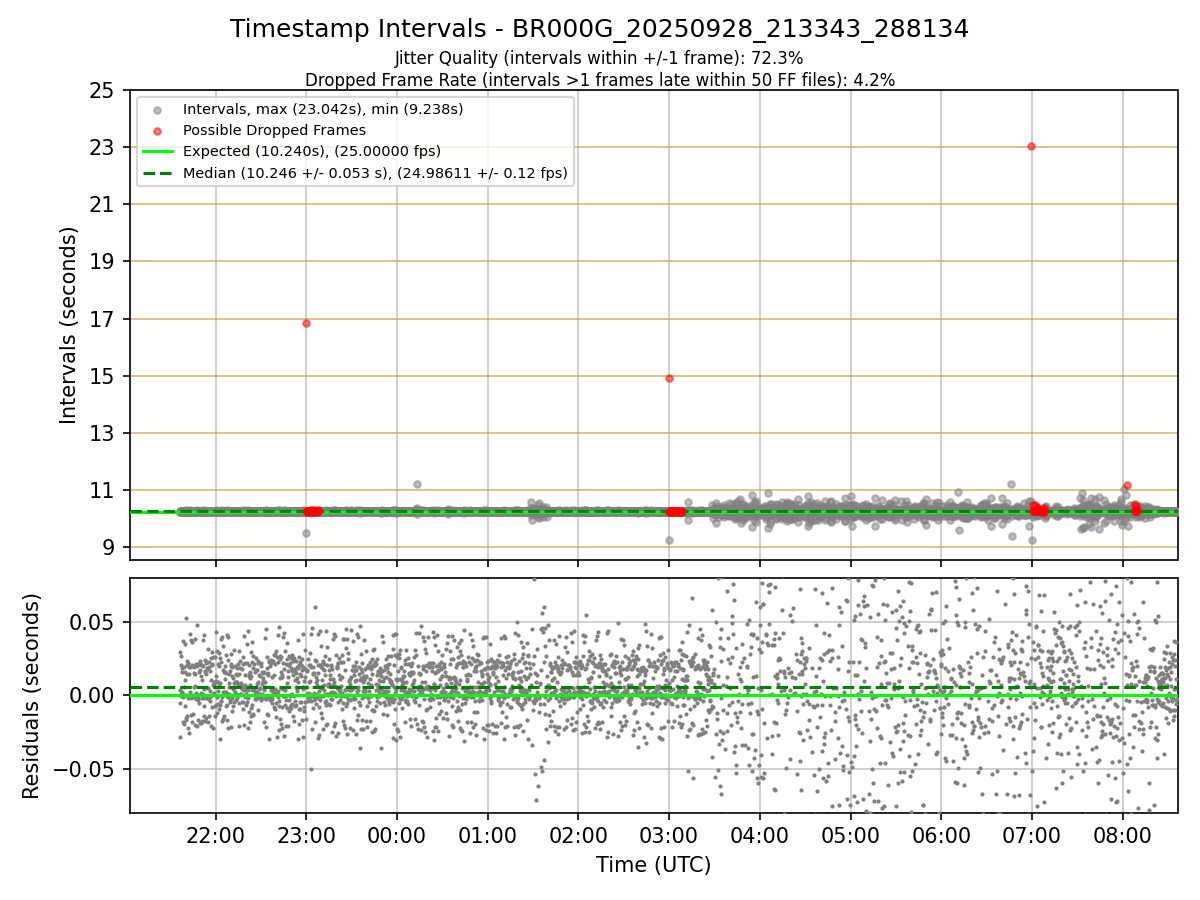This screenshot has width=1200, height=900.
Task: Click the y-axis label 'Residuals (seconds)'
Action: 32,696
